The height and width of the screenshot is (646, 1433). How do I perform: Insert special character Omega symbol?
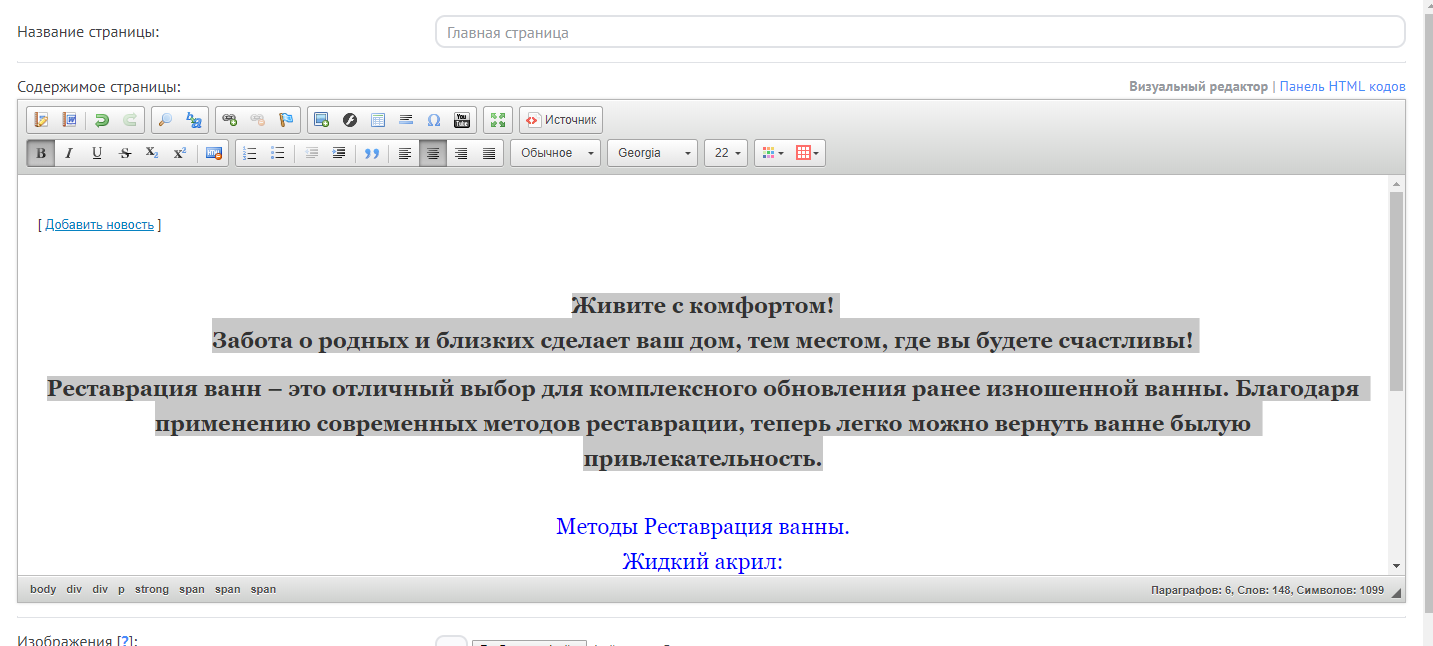(x=434, y=120)
